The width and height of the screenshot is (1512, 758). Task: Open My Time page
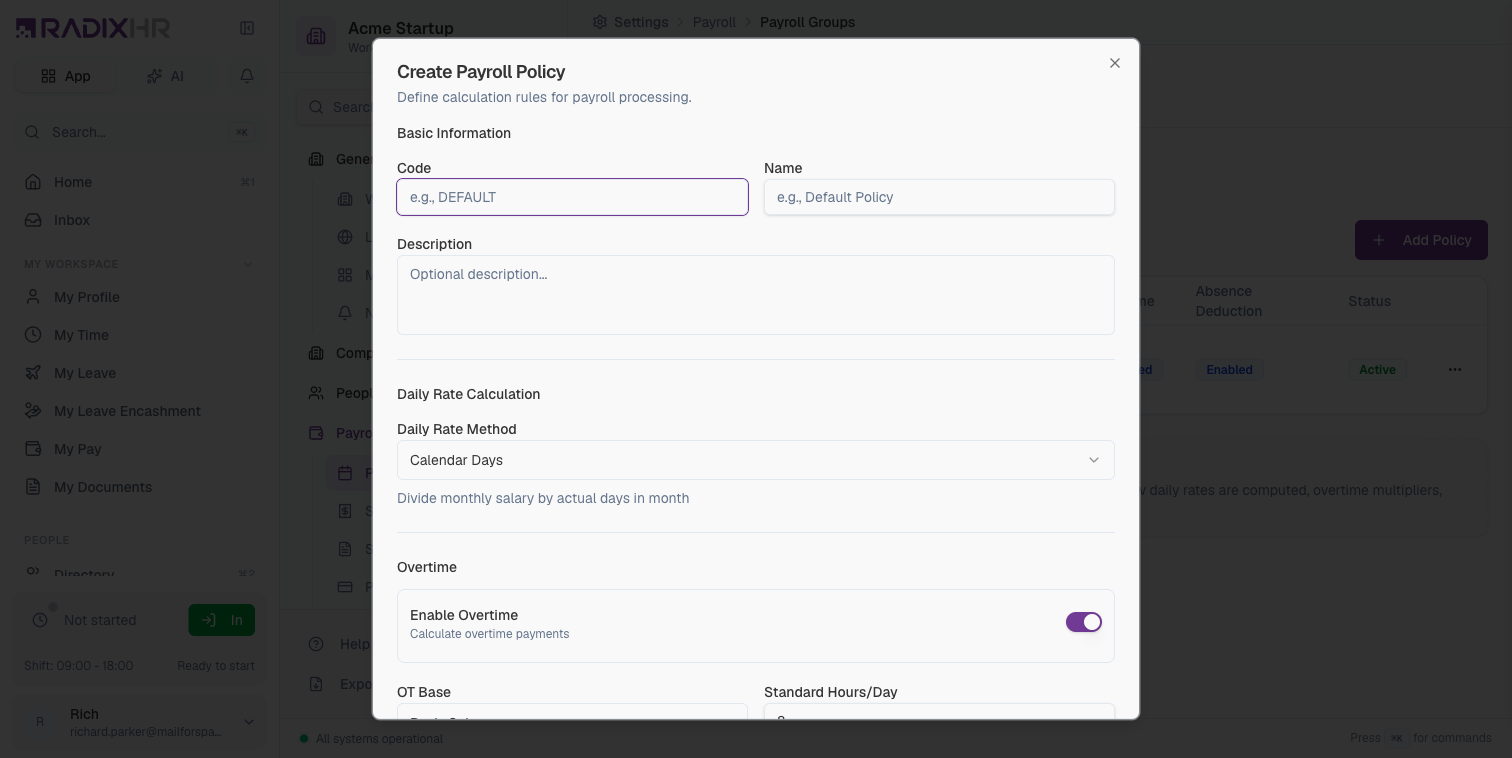pos(139,335)
